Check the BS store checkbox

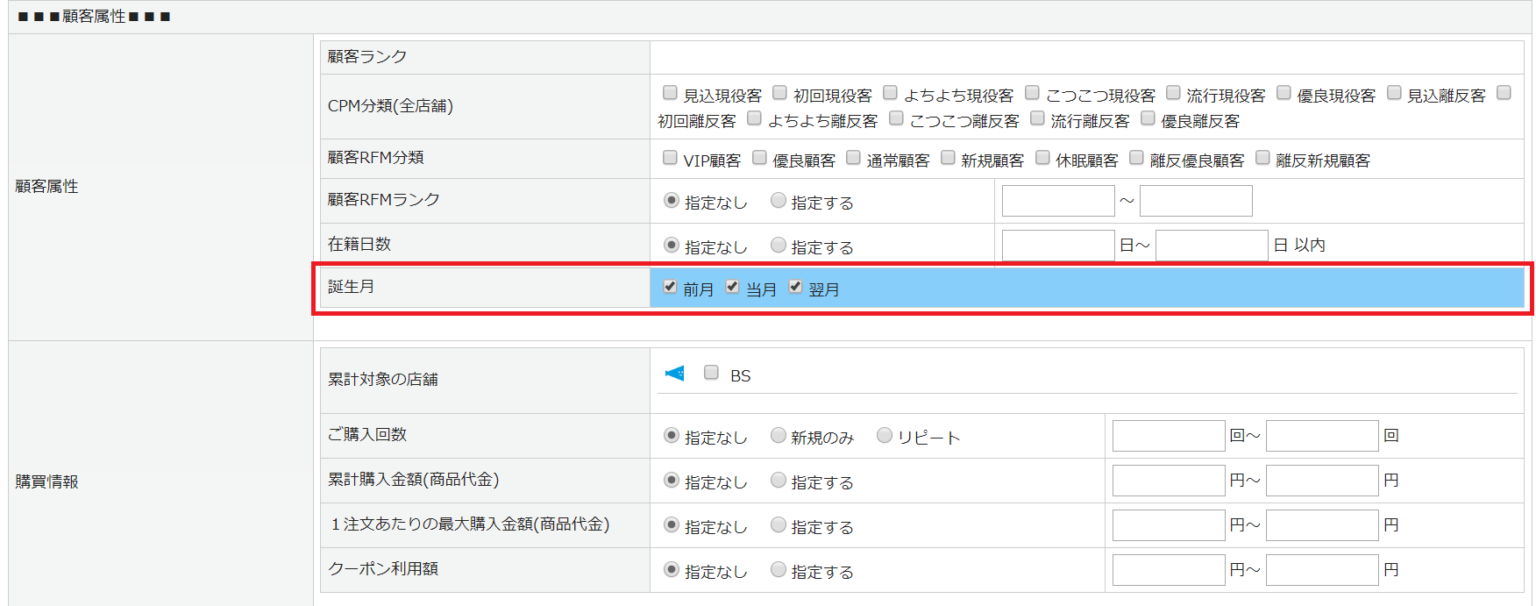tap(711, 373)
